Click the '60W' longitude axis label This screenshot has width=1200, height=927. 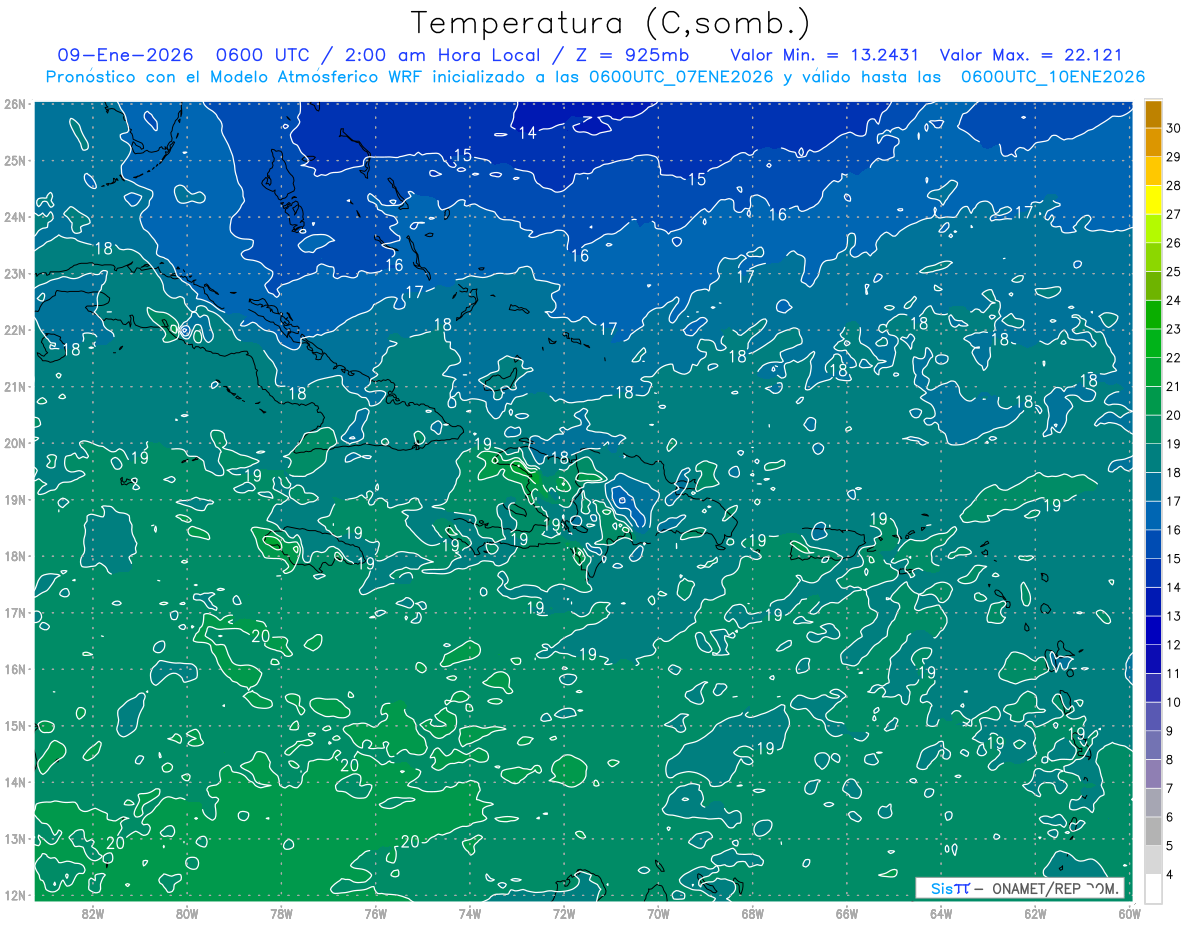coord(1129,913)
